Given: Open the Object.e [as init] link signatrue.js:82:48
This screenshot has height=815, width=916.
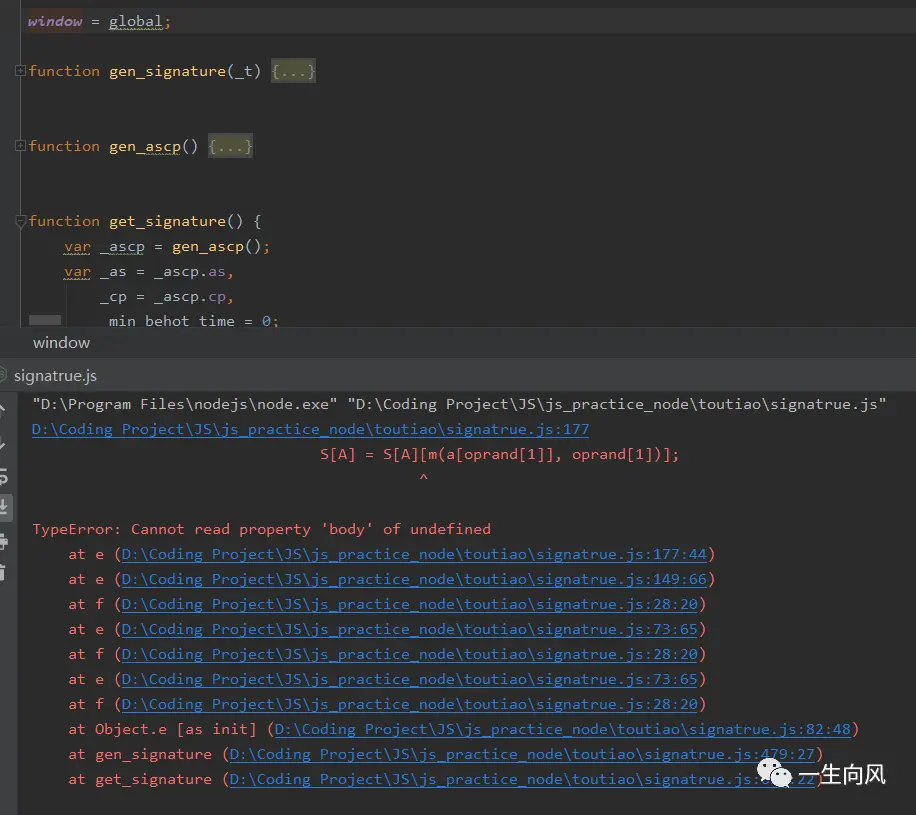Looking at the screenshot, I should point(563,730).
